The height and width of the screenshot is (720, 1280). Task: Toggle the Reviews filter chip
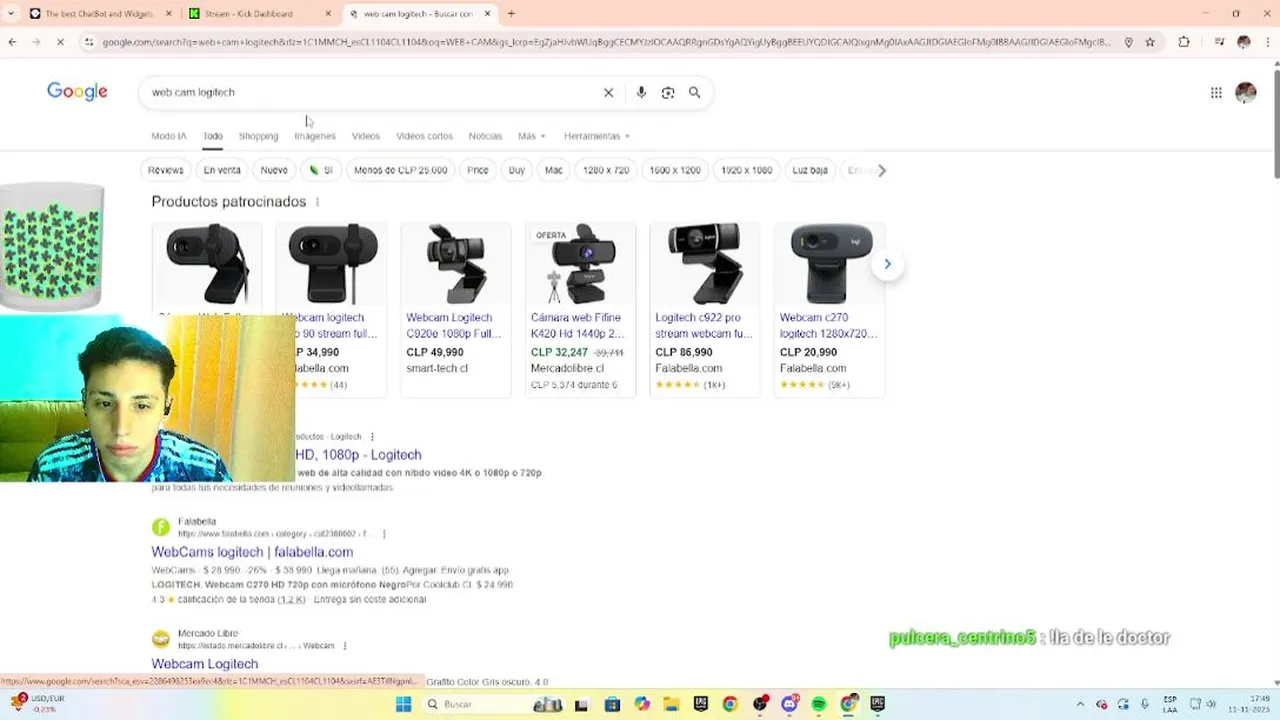click(x=166, y=170)
